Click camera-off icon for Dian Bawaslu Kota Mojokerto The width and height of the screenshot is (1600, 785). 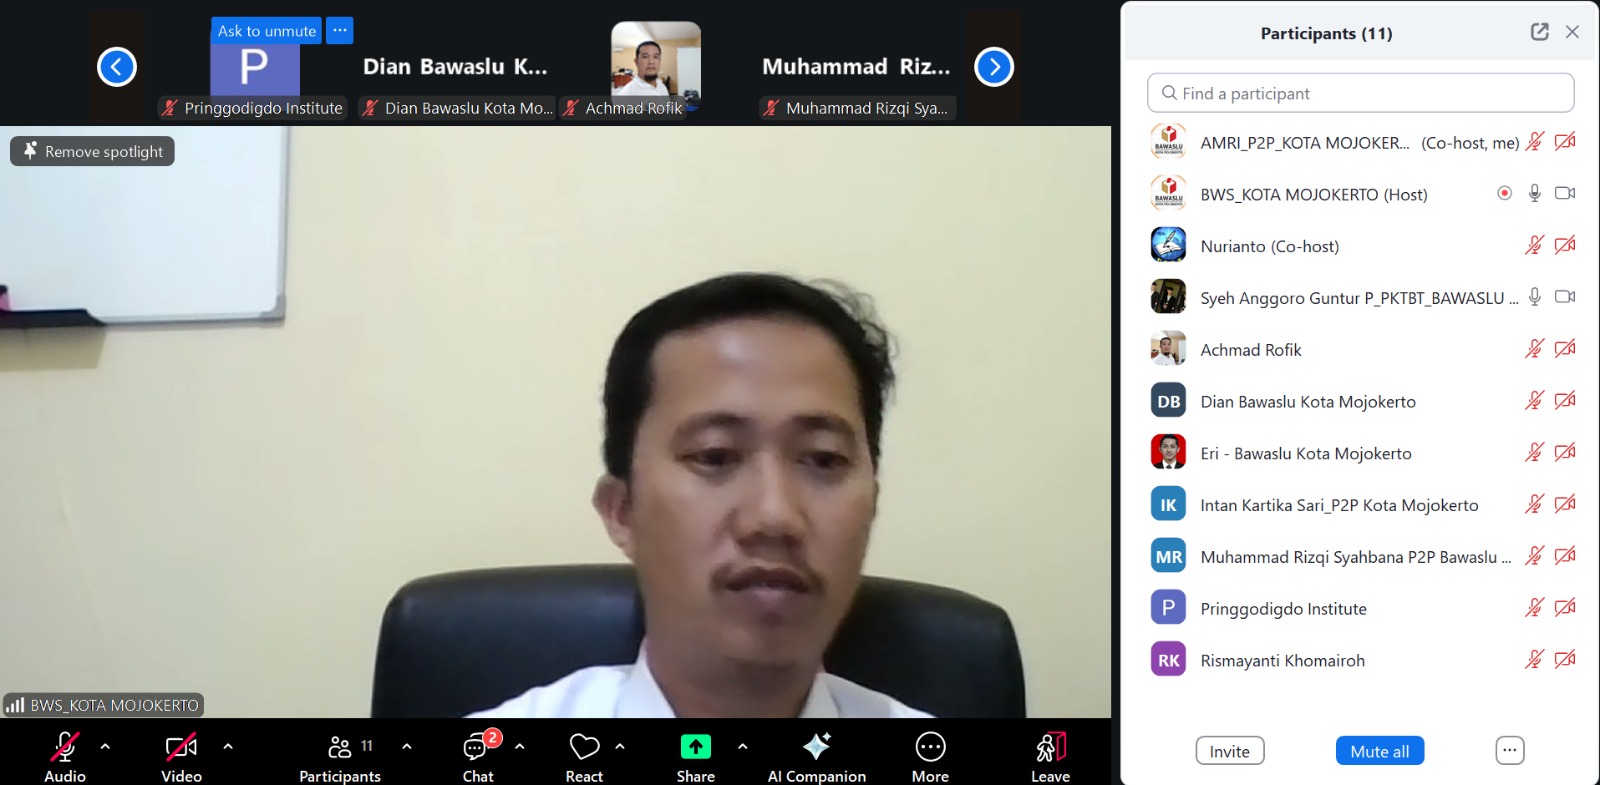1566,401
